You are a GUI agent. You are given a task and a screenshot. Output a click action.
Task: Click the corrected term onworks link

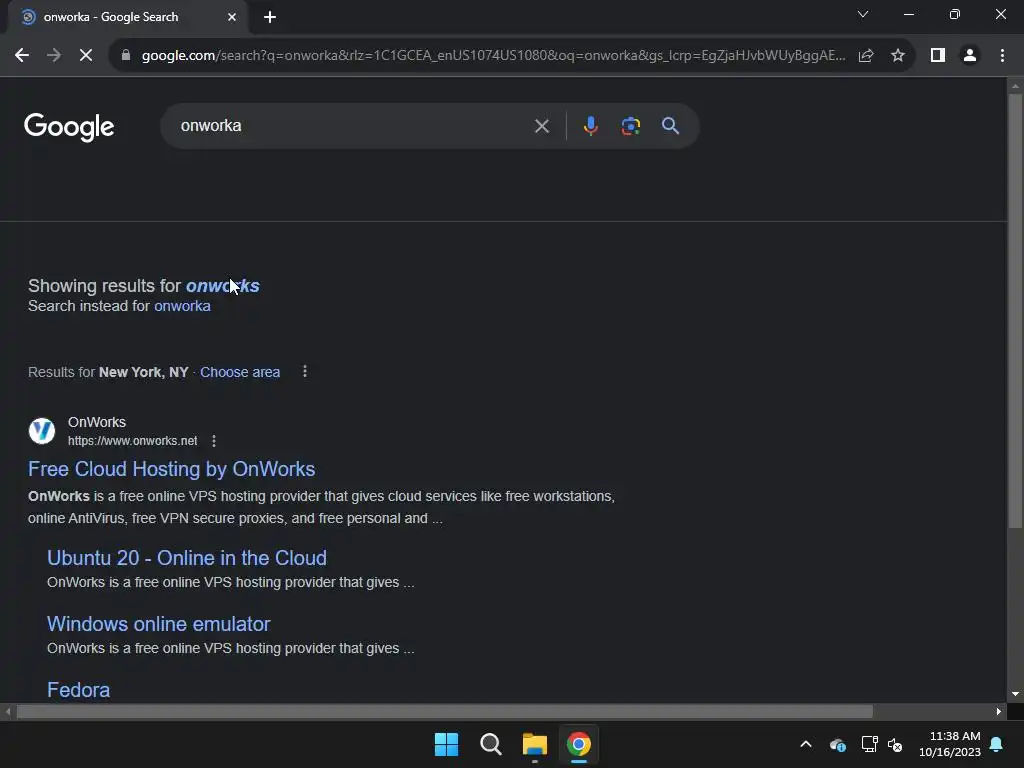click(223, 286)
